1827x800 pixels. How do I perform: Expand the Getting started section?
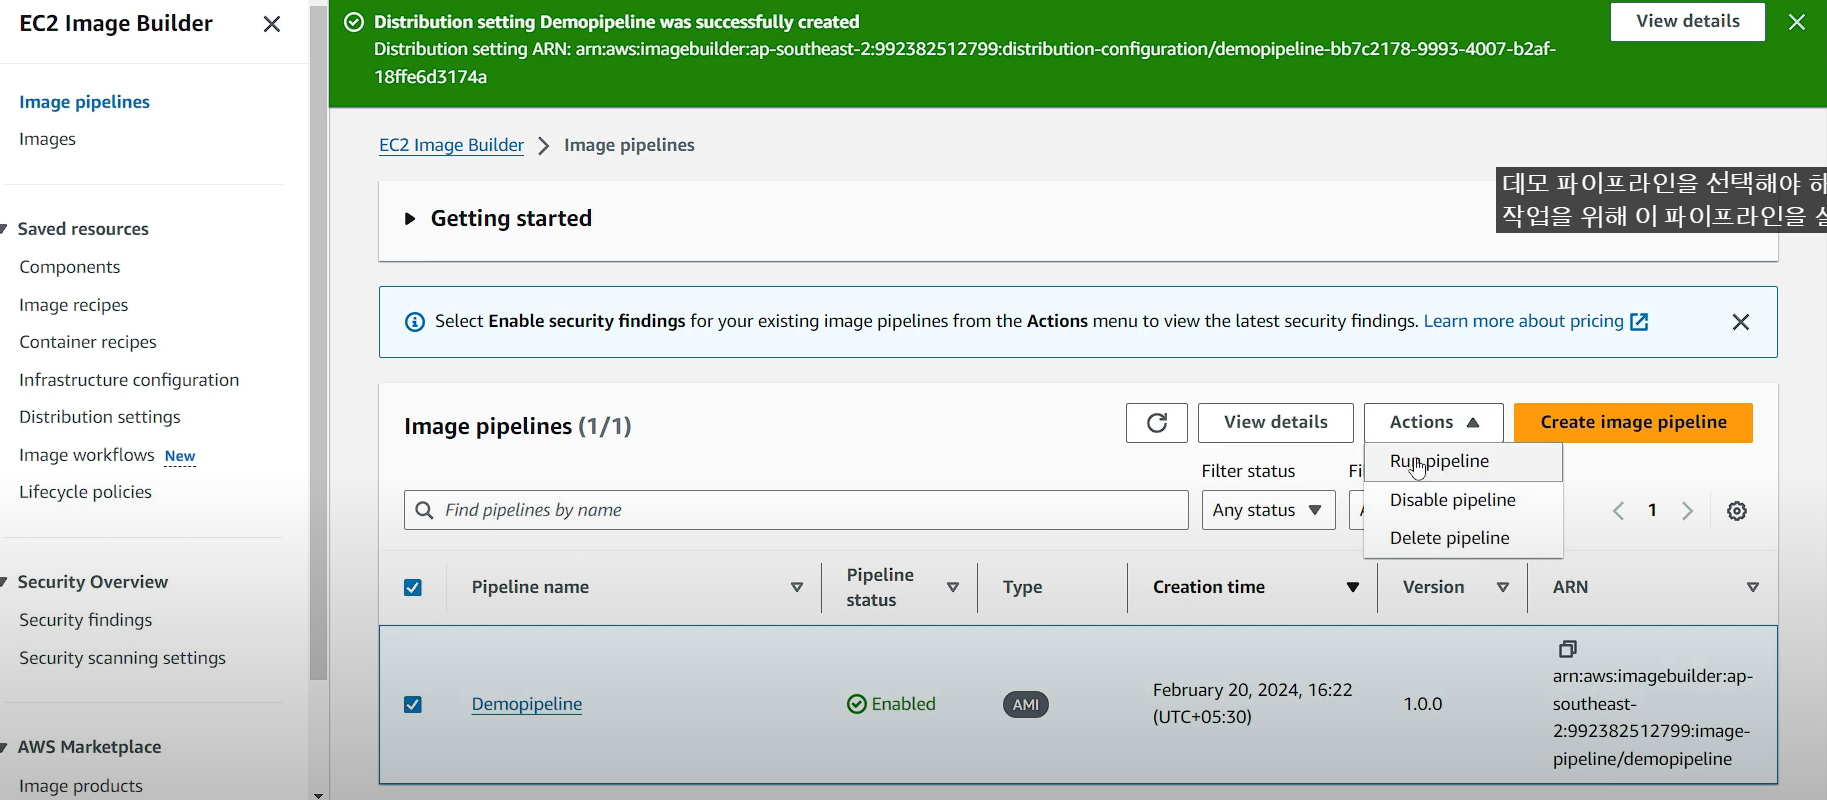(x=409, y=219)
